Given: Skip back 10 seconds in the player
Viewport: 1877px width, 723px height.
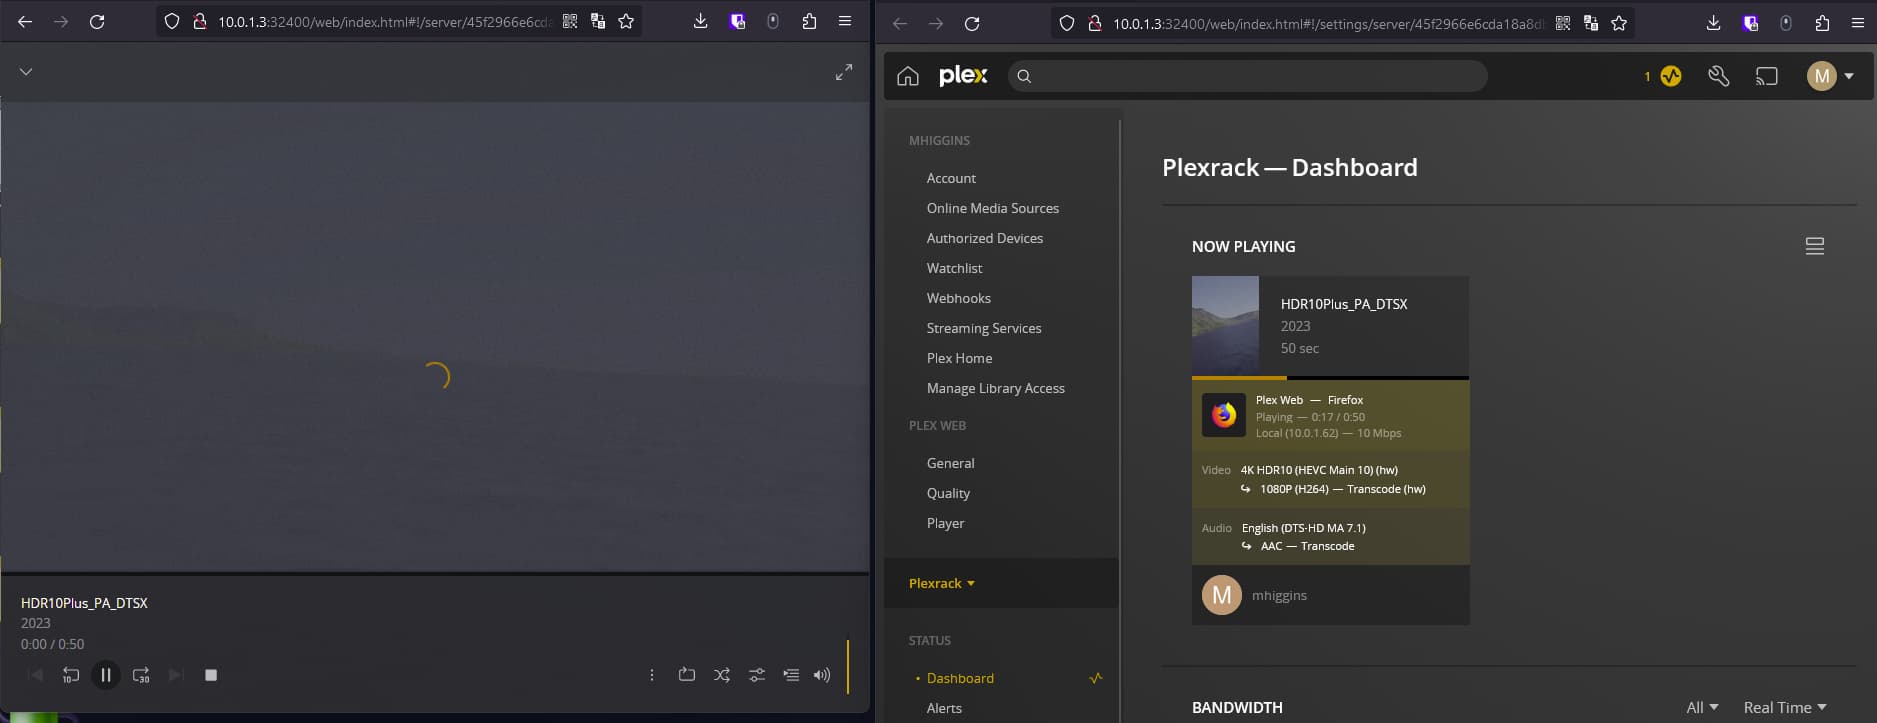Looking at the screenshot, I should 70,675.
